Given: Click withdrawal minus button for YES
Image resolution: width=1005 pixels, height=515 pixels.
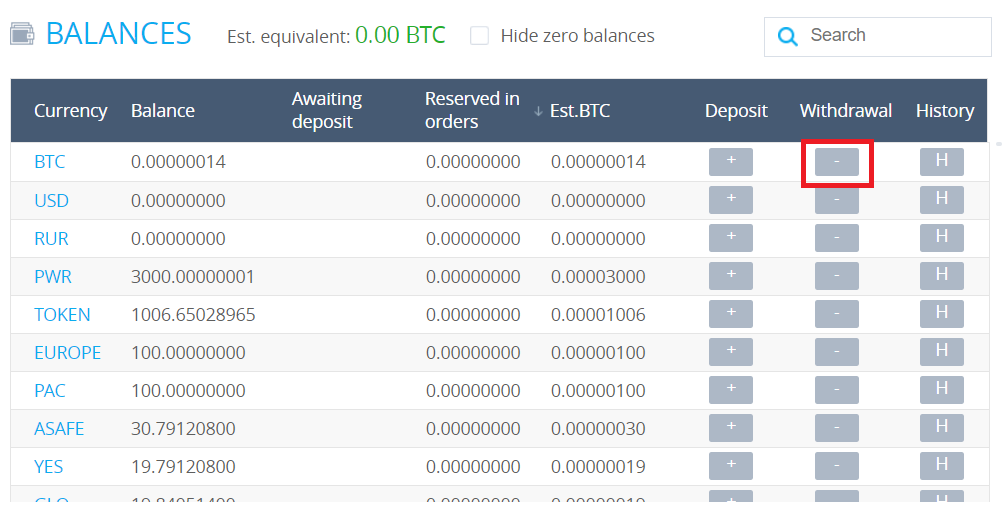Looking at the screenshot, I should 836,466.
